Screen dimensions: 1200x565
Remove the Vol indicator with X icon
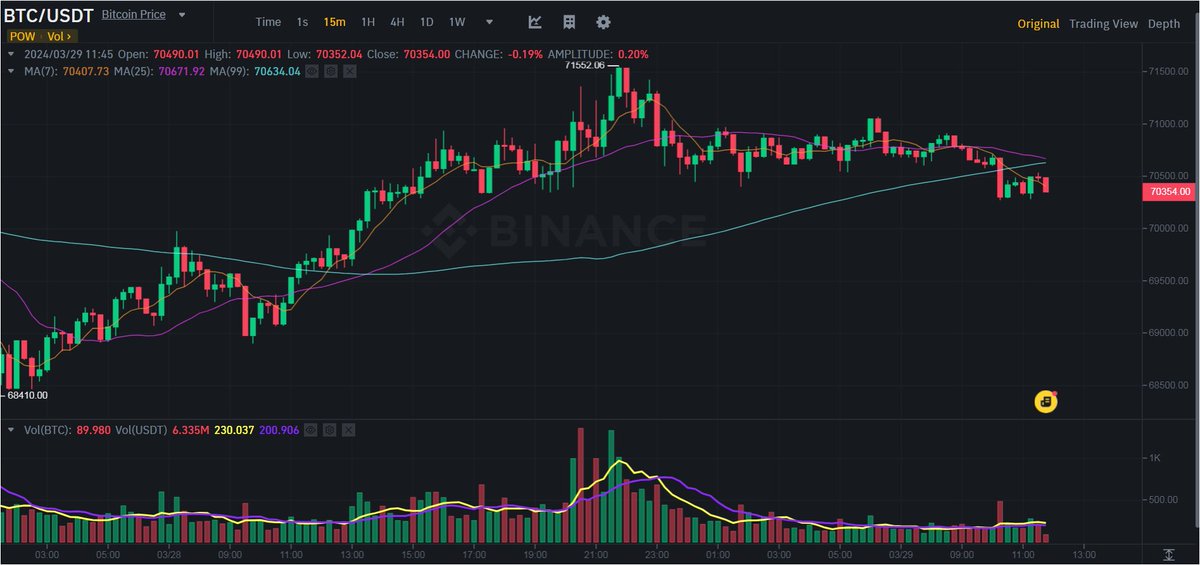pyautogui.click(x=348, y=429)
